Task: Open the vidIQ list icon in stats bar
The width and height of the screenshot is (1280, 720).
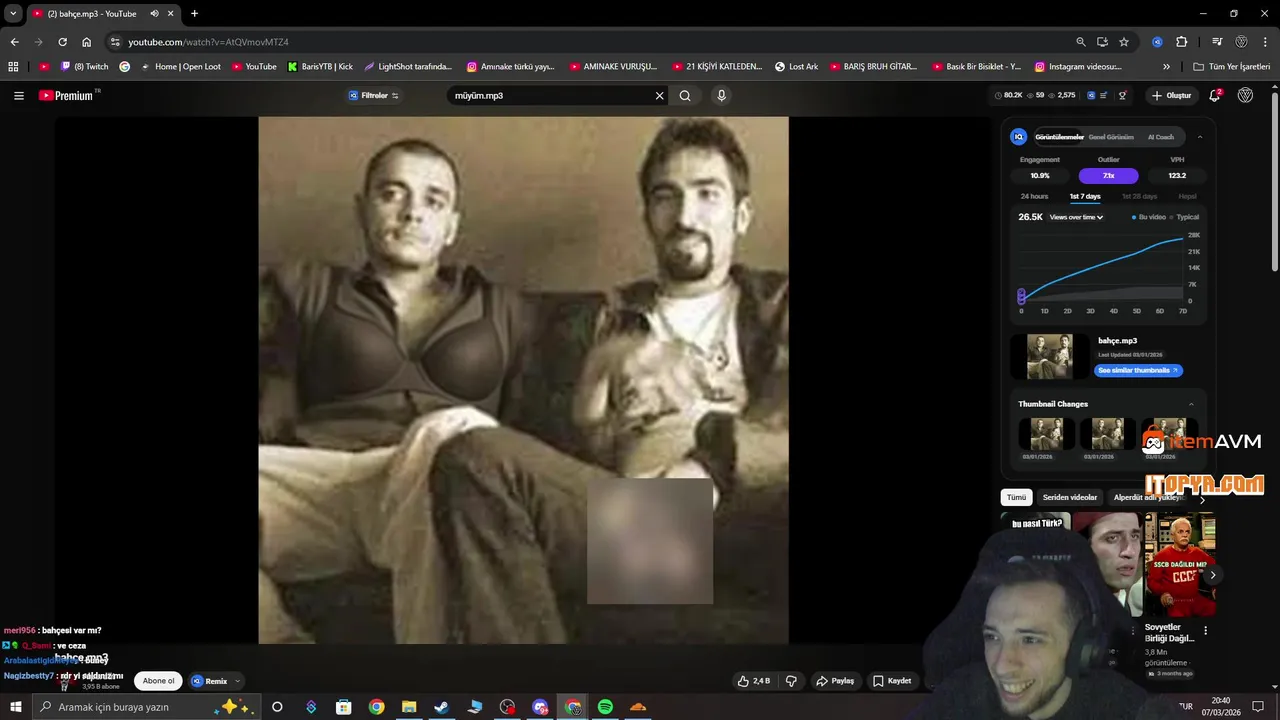Action: (1105, 96)
